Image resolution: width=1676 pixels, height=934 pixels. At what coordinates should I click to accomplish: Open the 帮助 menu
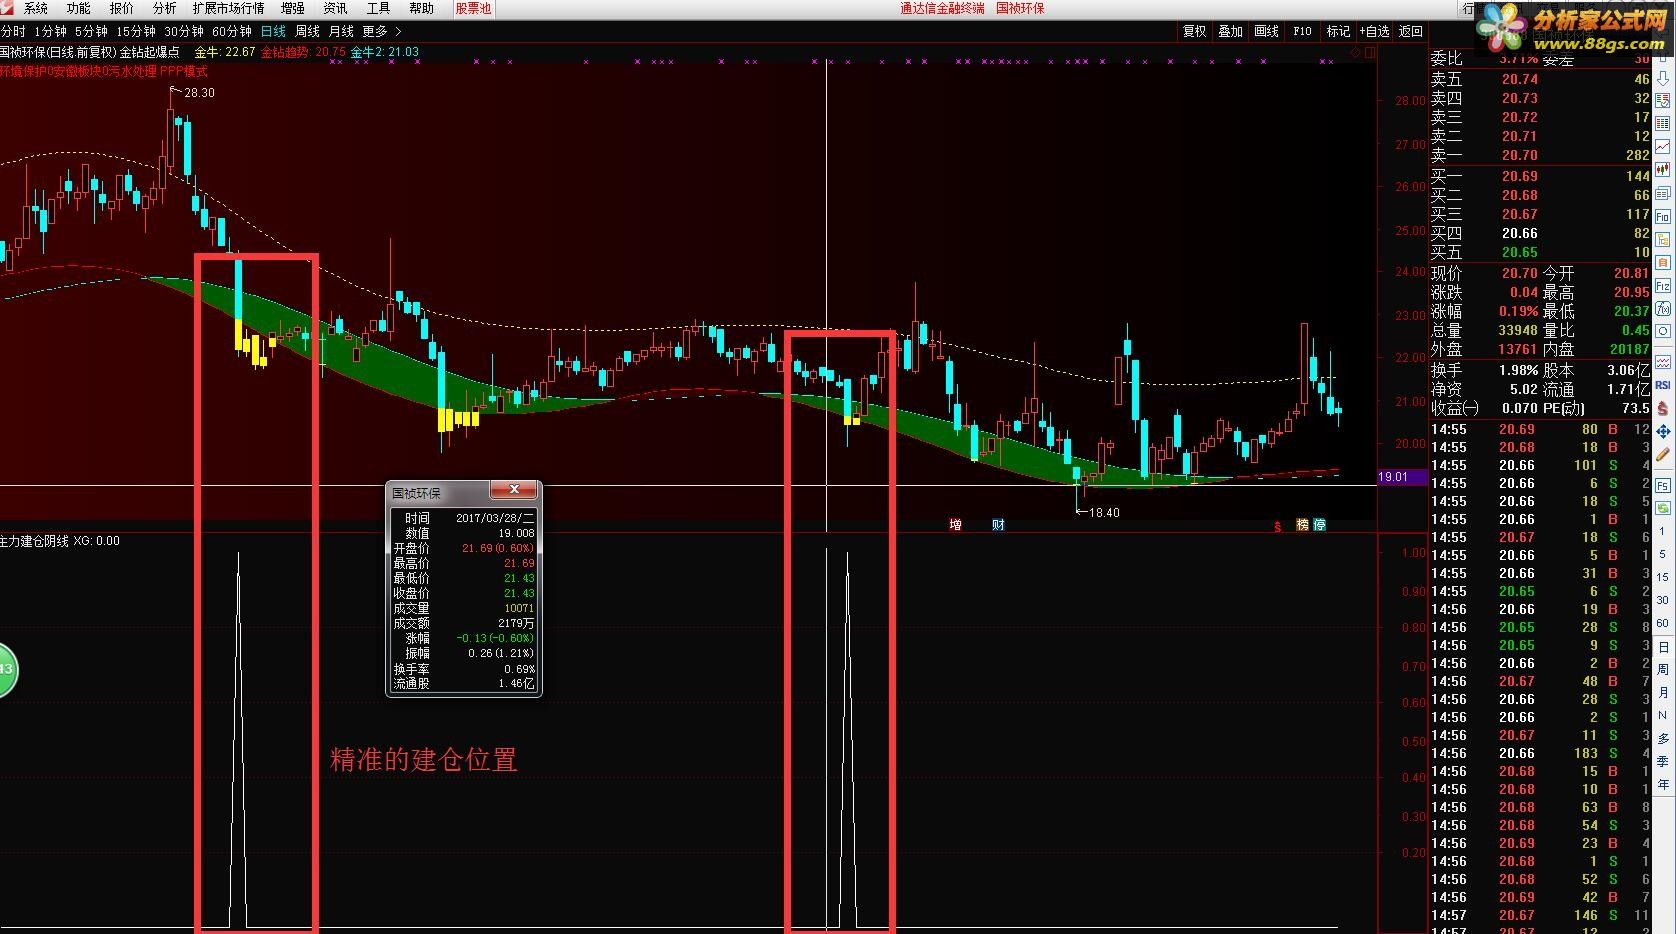(422, 8)
